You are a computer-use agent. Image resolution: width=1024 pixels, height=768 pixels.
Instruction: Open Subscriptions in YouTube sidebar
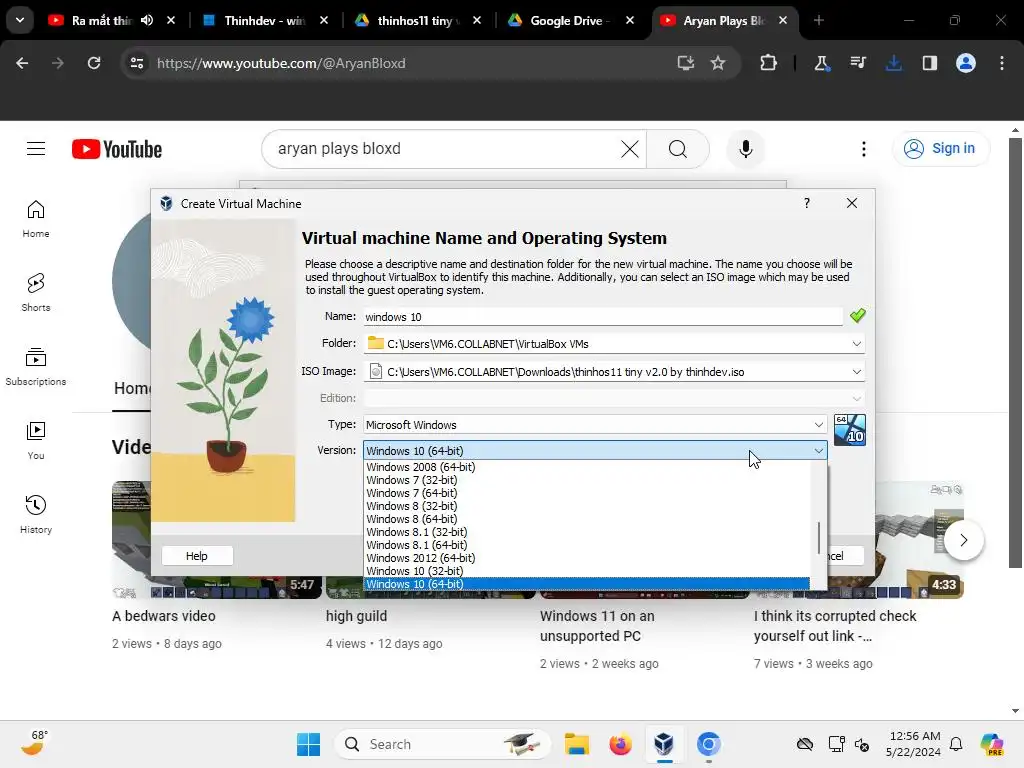[36, 366]
